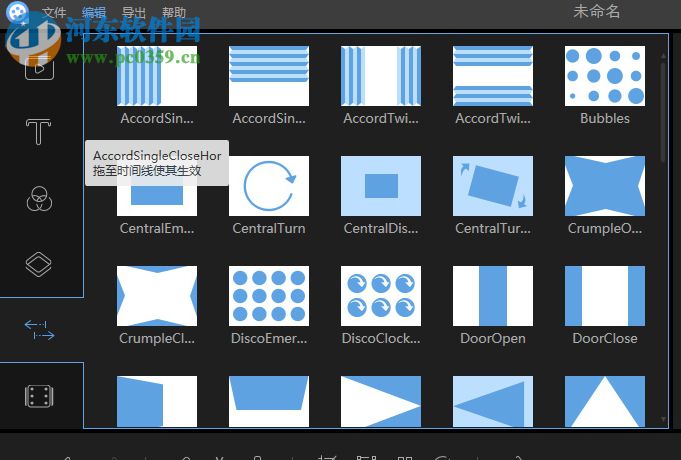Select the AccordTwi... transition with top and bottom stripes
The image size is (681, 460).
(493, 76)
